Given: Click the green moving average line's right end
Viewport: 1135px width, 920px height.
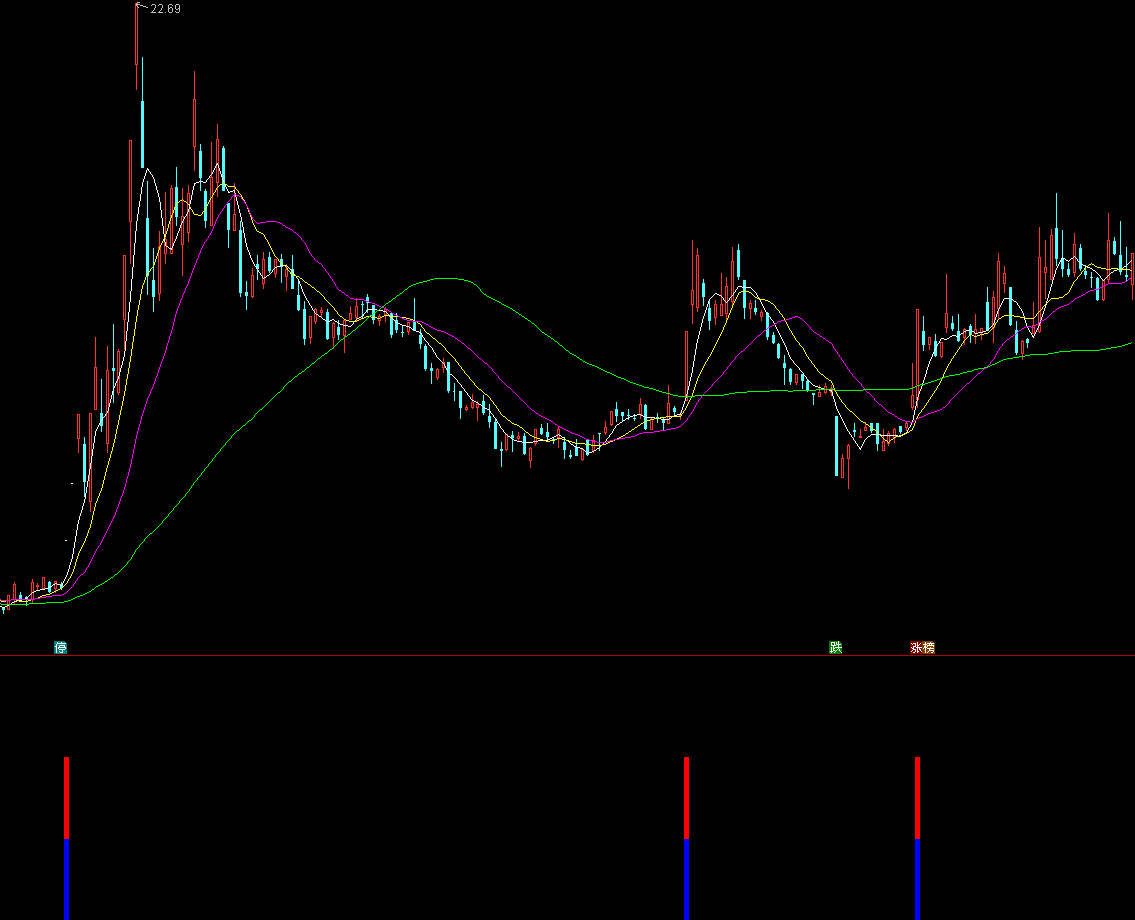Looking at the screenshot, I should (1130, 343).
